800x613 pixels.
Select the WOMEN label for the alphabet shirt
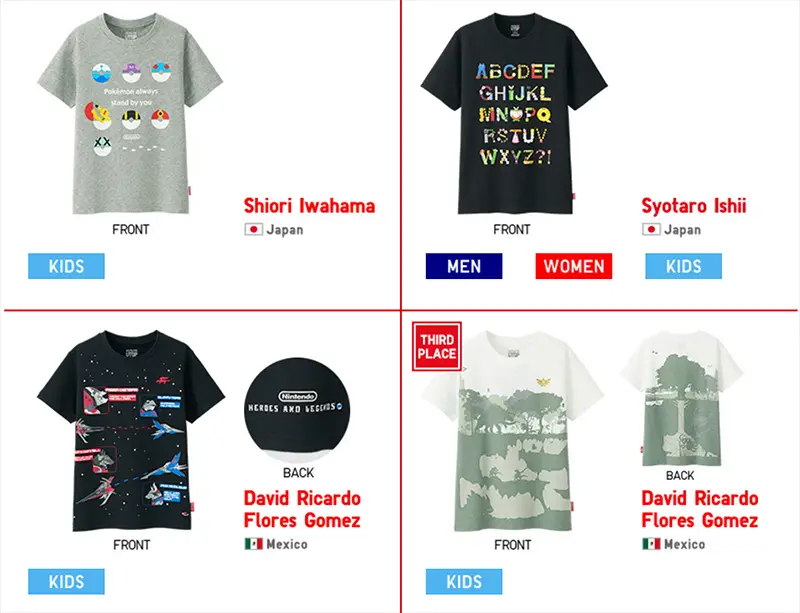pos(573,266)
